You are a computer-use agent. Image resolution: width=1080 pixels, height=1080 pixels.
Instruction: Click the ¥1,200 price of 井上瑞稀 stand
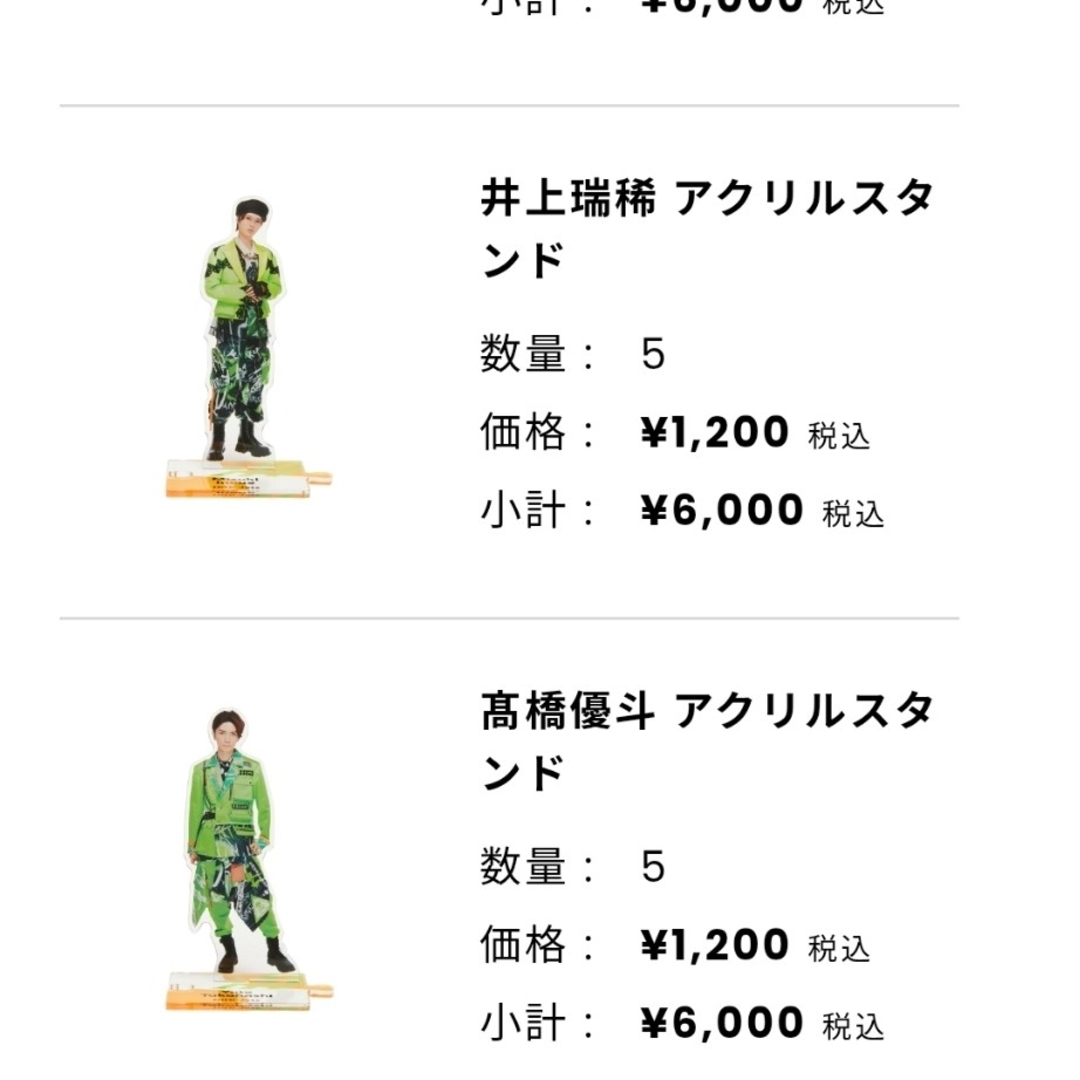tap(714, 433)
